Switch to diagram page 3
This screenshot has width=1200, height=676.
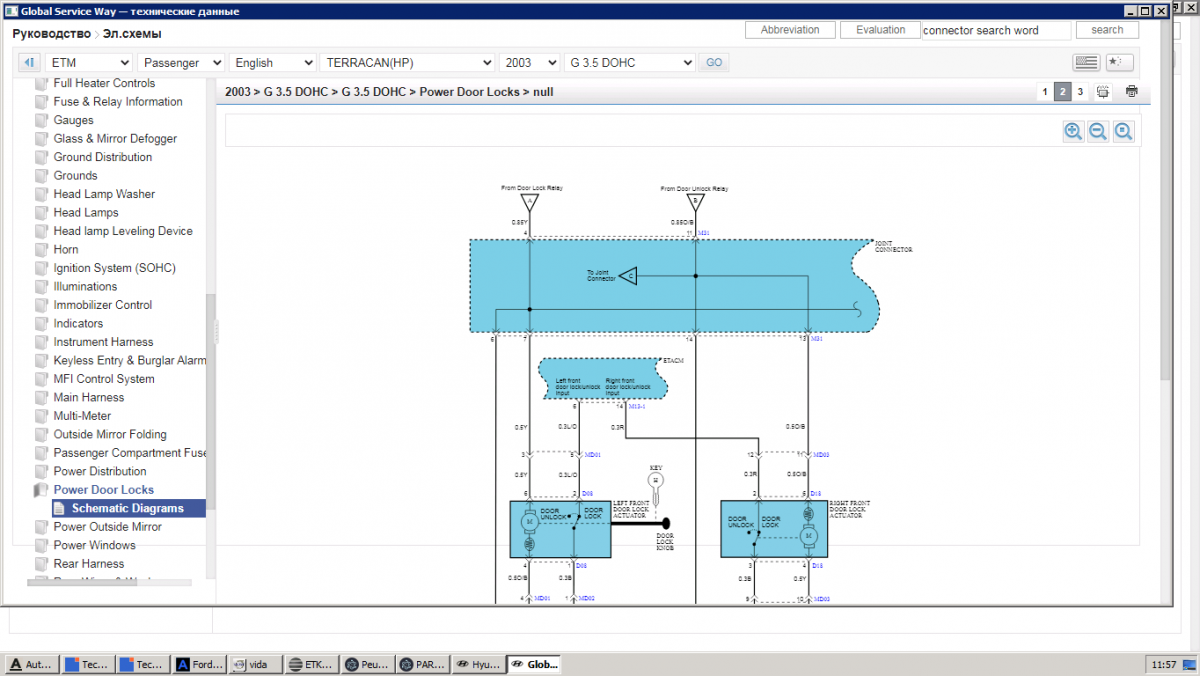tap(1080, 92)
